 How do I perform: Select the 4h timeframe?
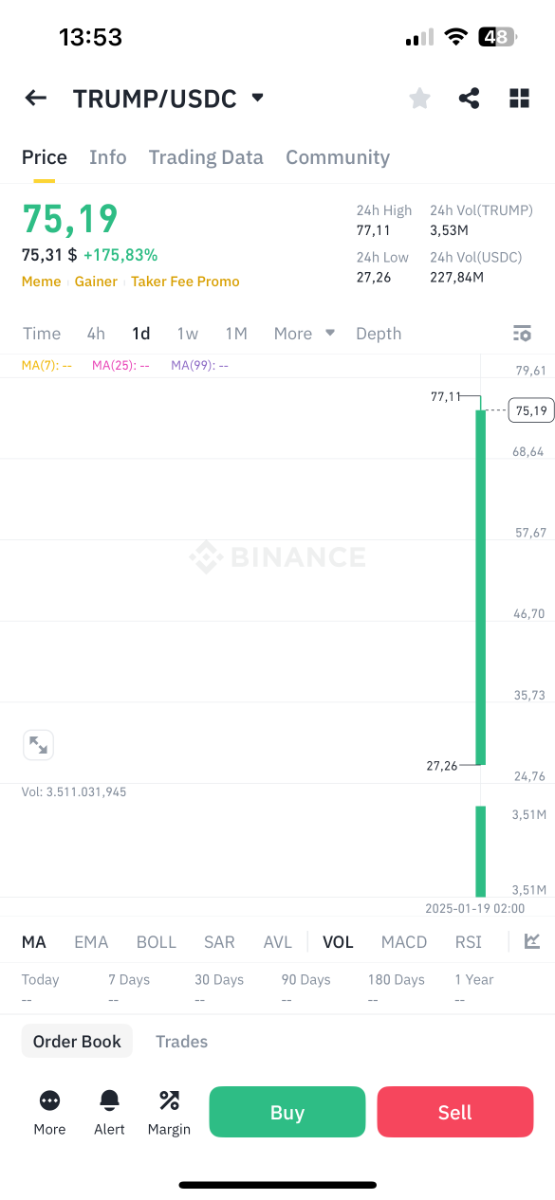click(96, 334)
